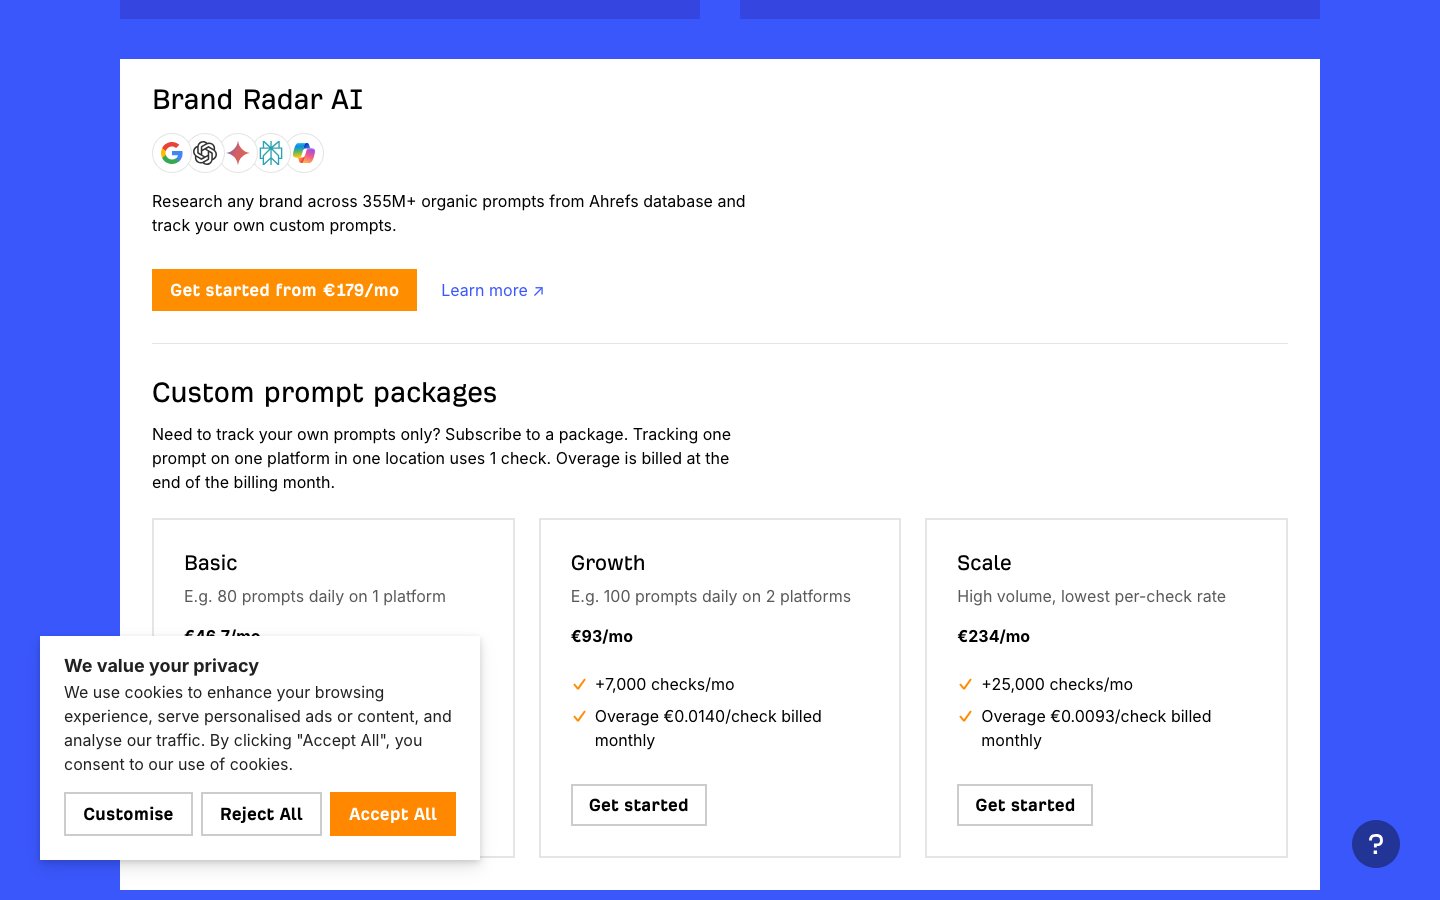
Task: Click the Custom prompt packages heading
Action: [x=324, y=393]
